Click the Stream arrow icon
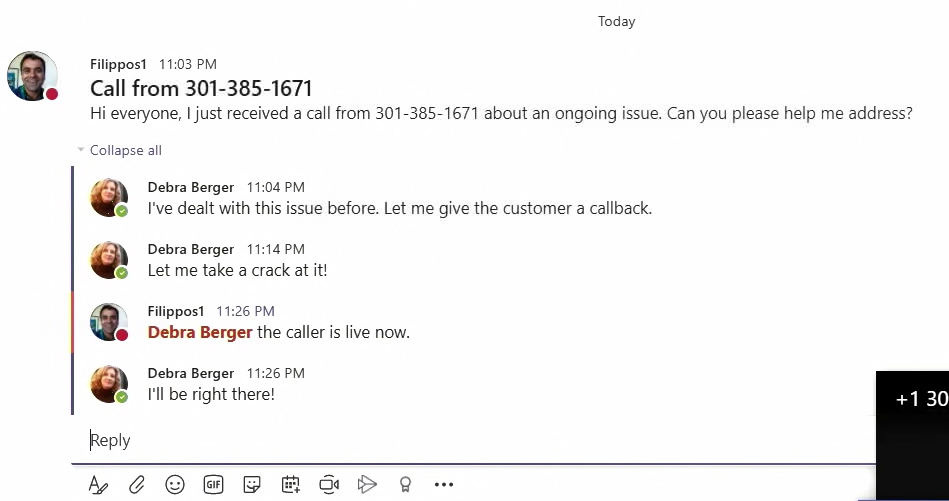This screenshot has height=501, width=949. click(x=367, y=485)
